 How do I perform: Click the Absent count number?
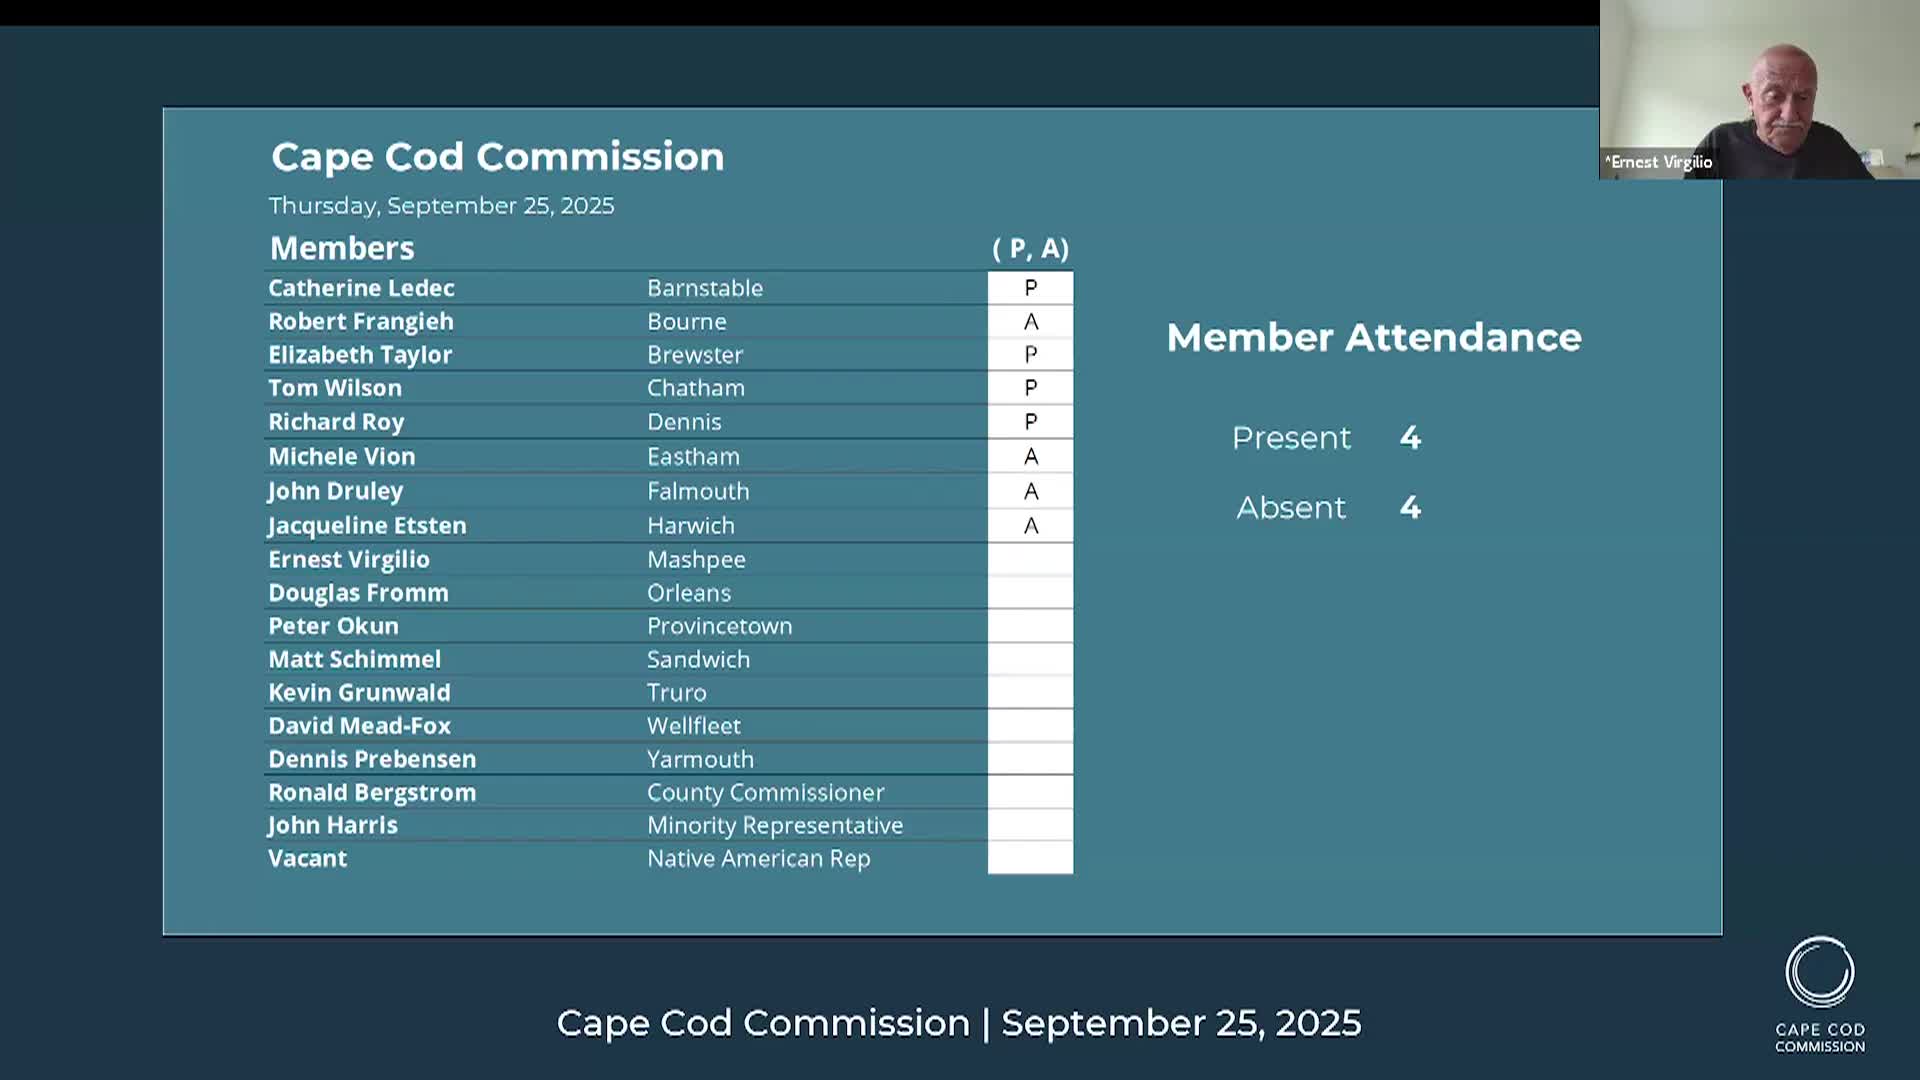click(x=1410, y=508)
